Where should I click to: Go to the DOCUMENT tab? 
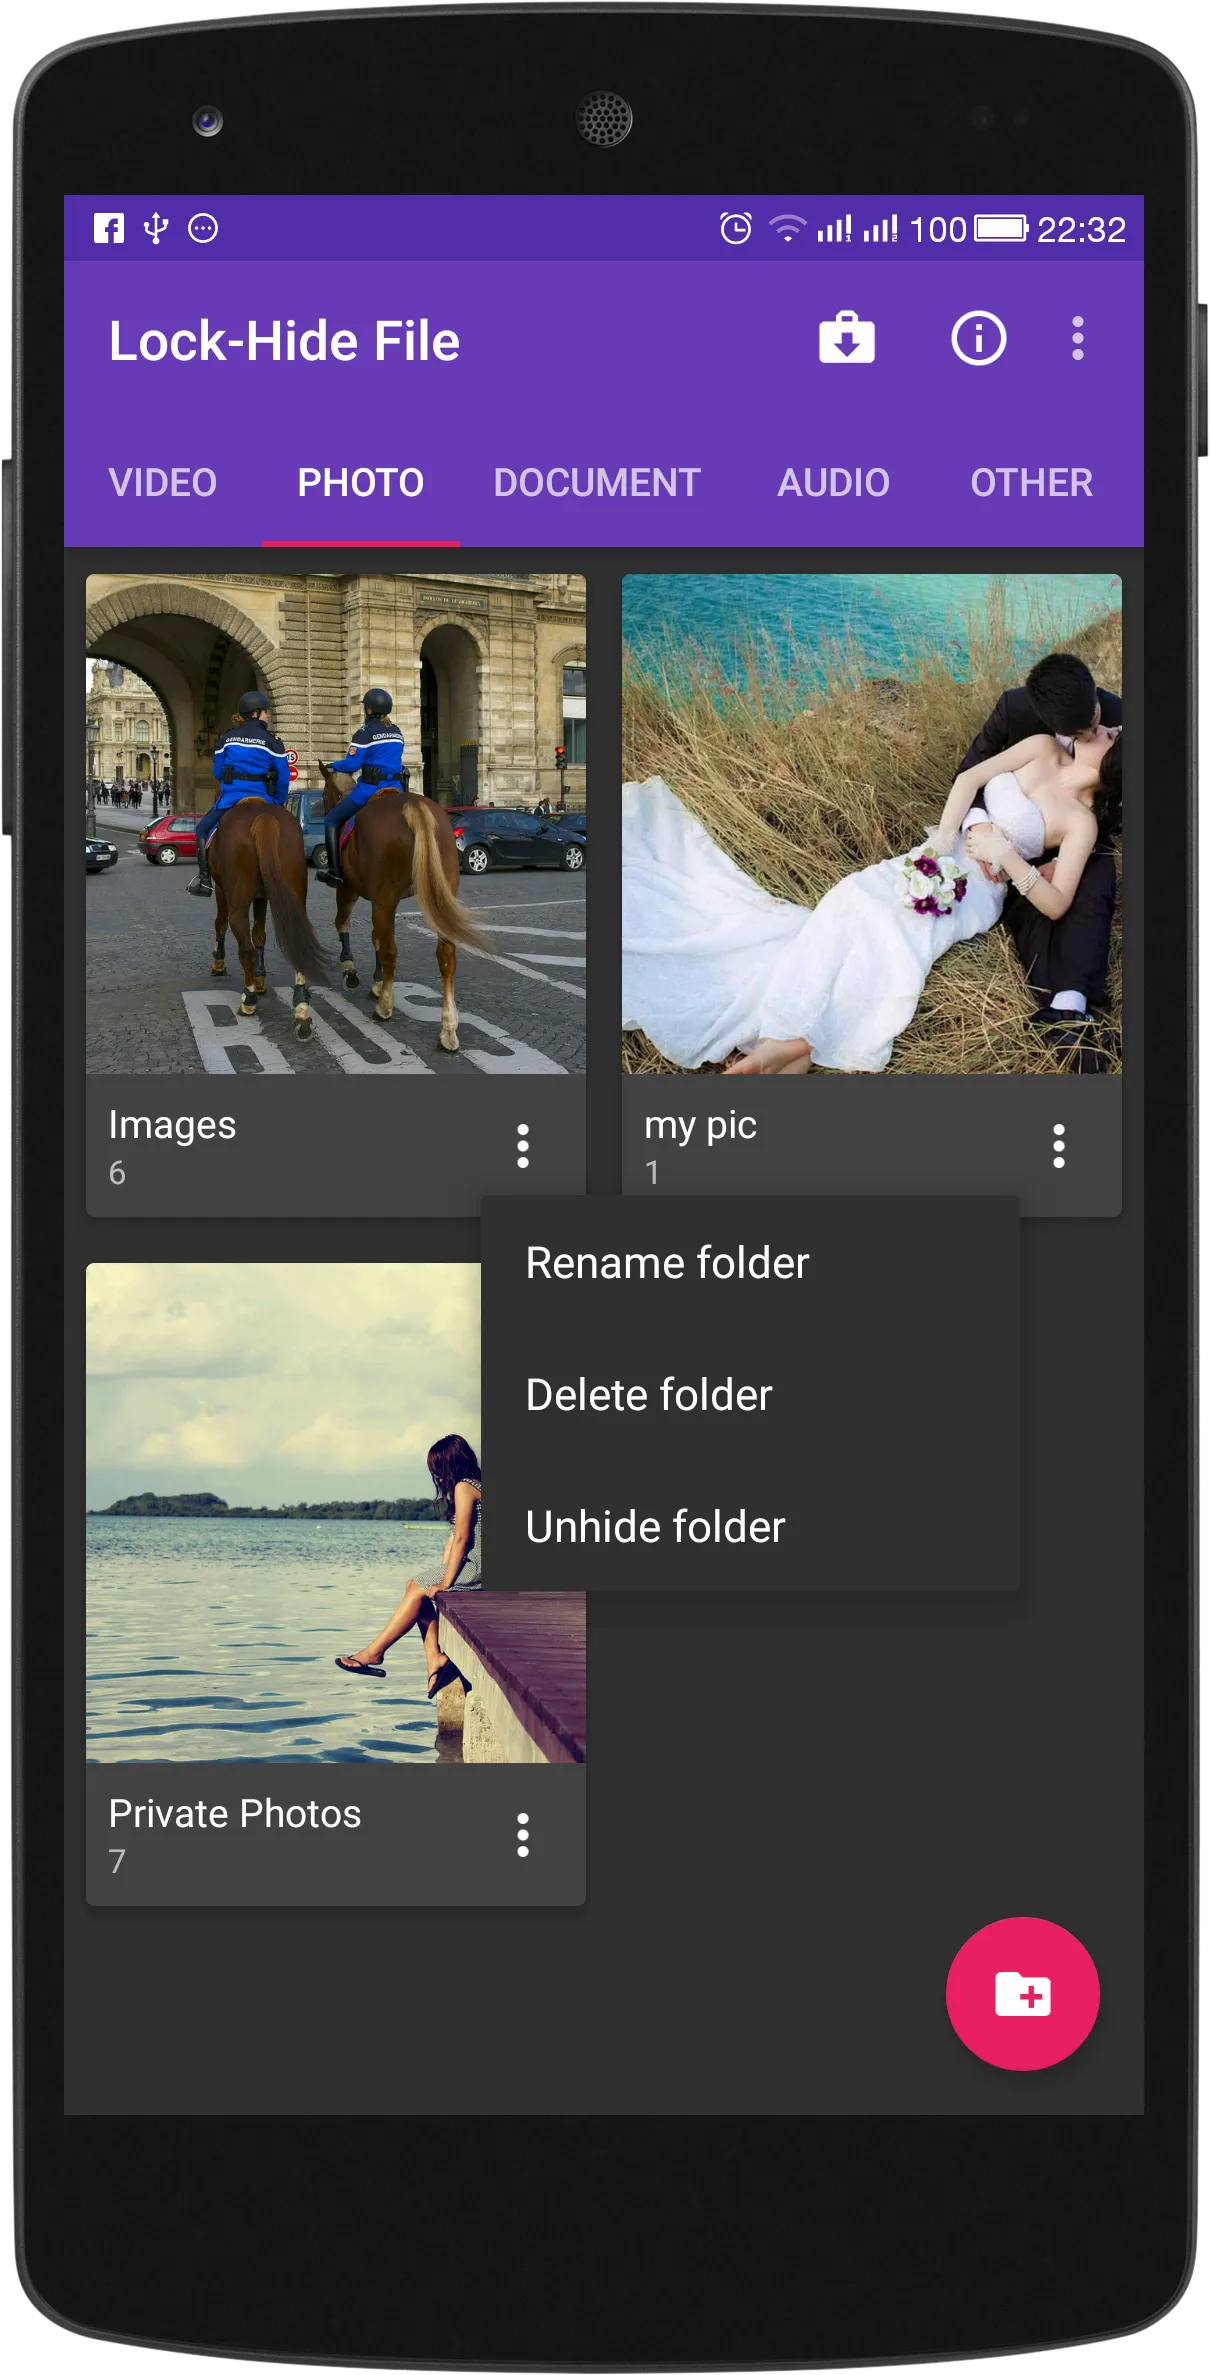click(x=597, y=483)
